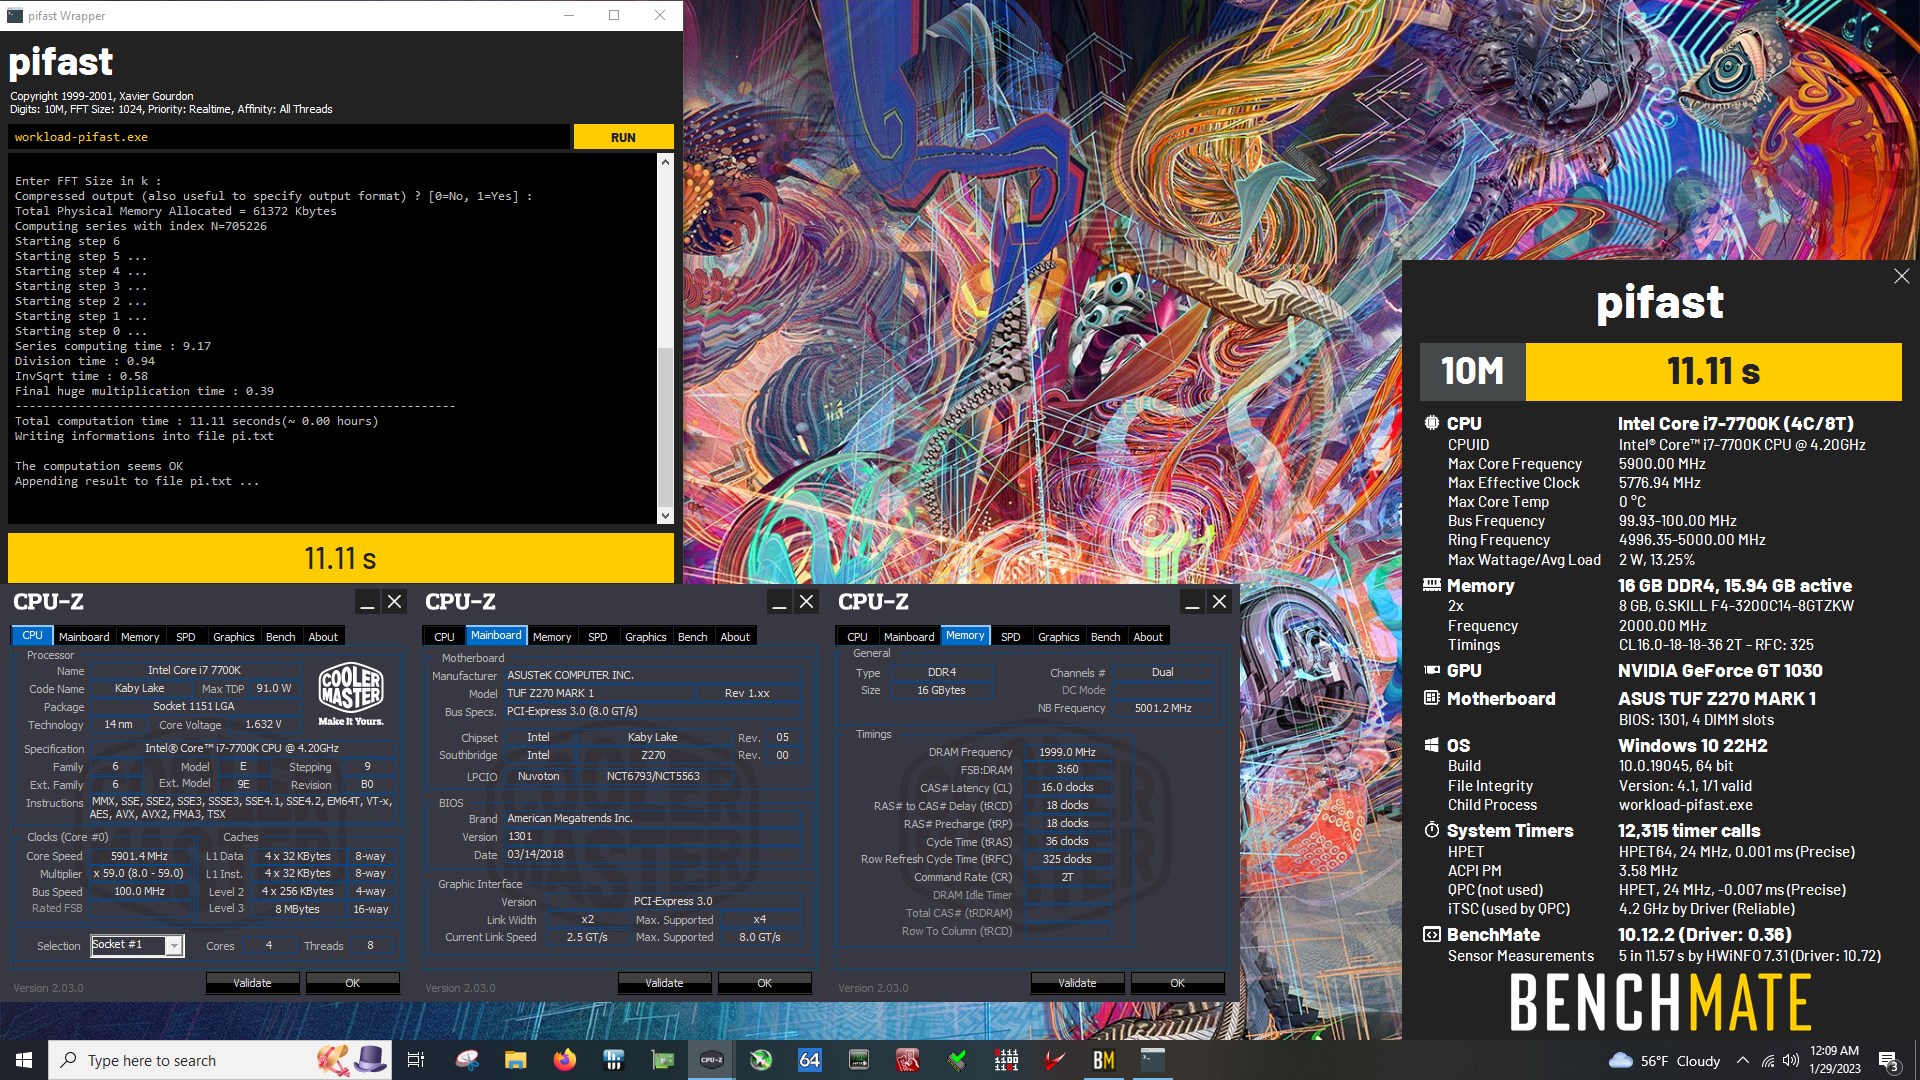Select SPD tab in CPU-Z Mainboard window
This screenshot has width=1920, height=1080.
598,637
